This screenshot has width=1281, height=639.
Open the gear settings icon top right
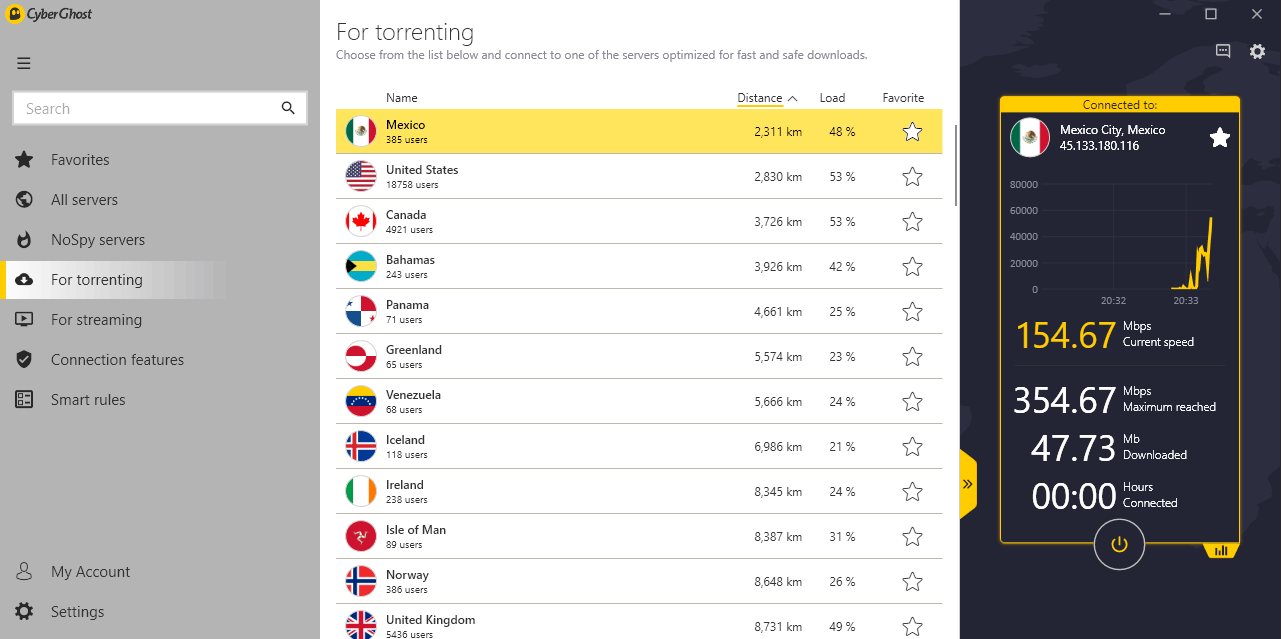(1257, 51)
